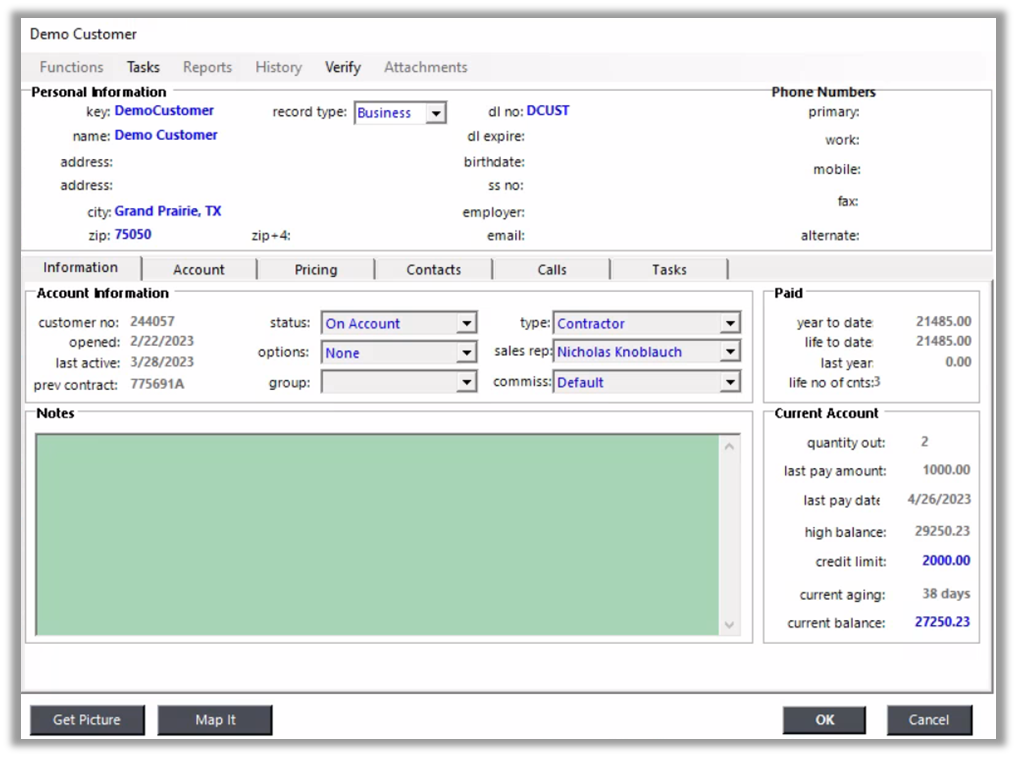Change the sales rep dropdown selection
Image resolution: width=1017 pixels, height=757 pixels.
tap(730, 352)
